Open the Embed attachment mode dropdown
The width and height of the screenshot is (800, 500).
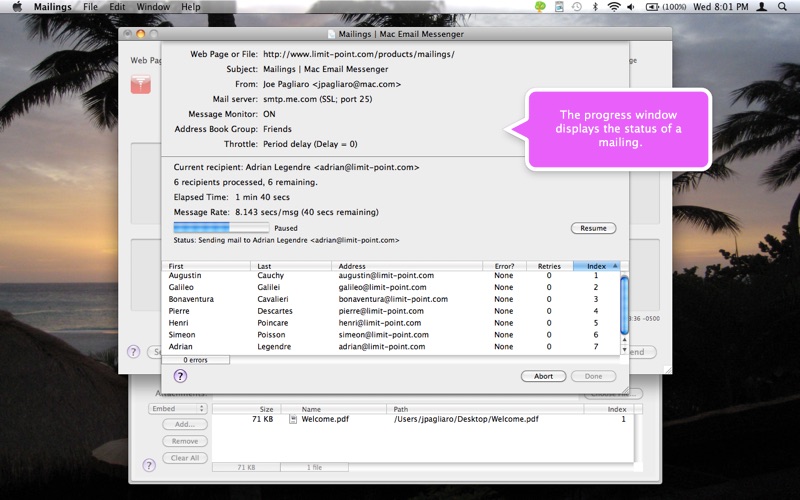click(x=177, y=409)
